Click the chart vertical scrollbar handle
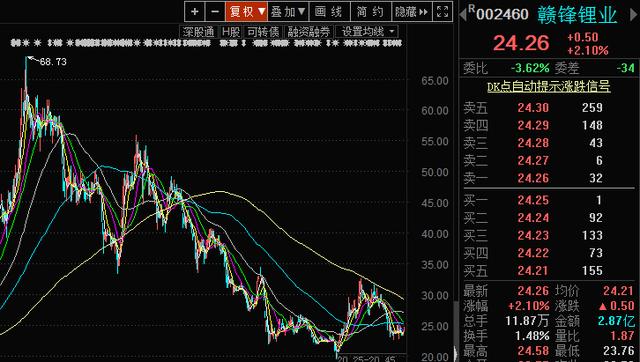Image resolution: width=640 pixels, height=362 pixels. [x=456, y=331]
